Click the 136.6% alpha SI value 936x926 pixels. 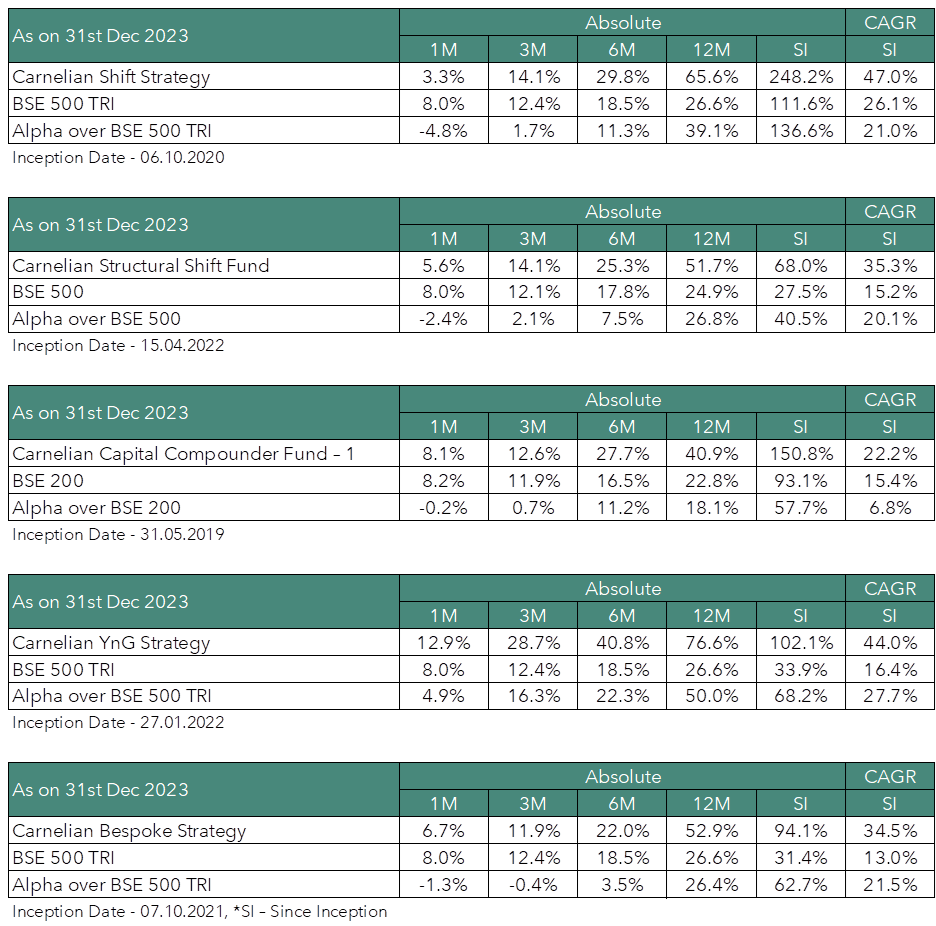click(x=800, y=131)
